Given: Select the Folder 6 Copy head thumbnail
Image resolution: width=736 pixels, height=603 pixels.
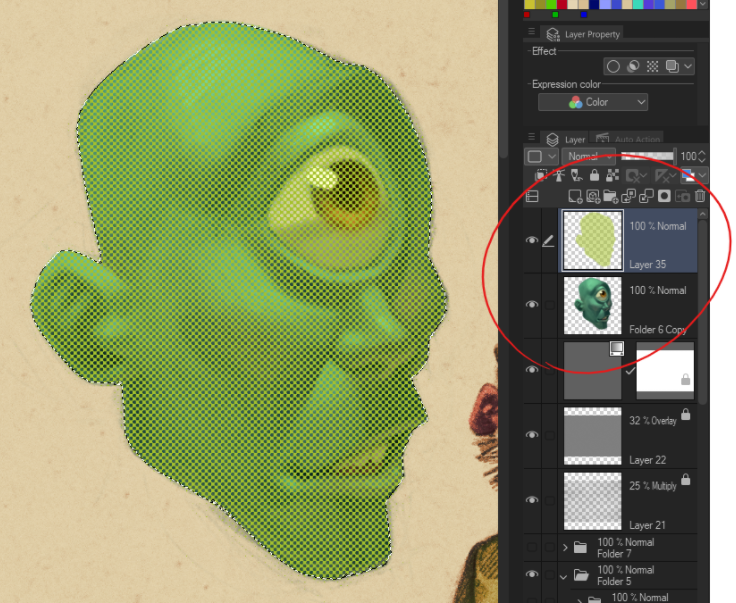Looking at the screenshot, I should coord(592,305).
